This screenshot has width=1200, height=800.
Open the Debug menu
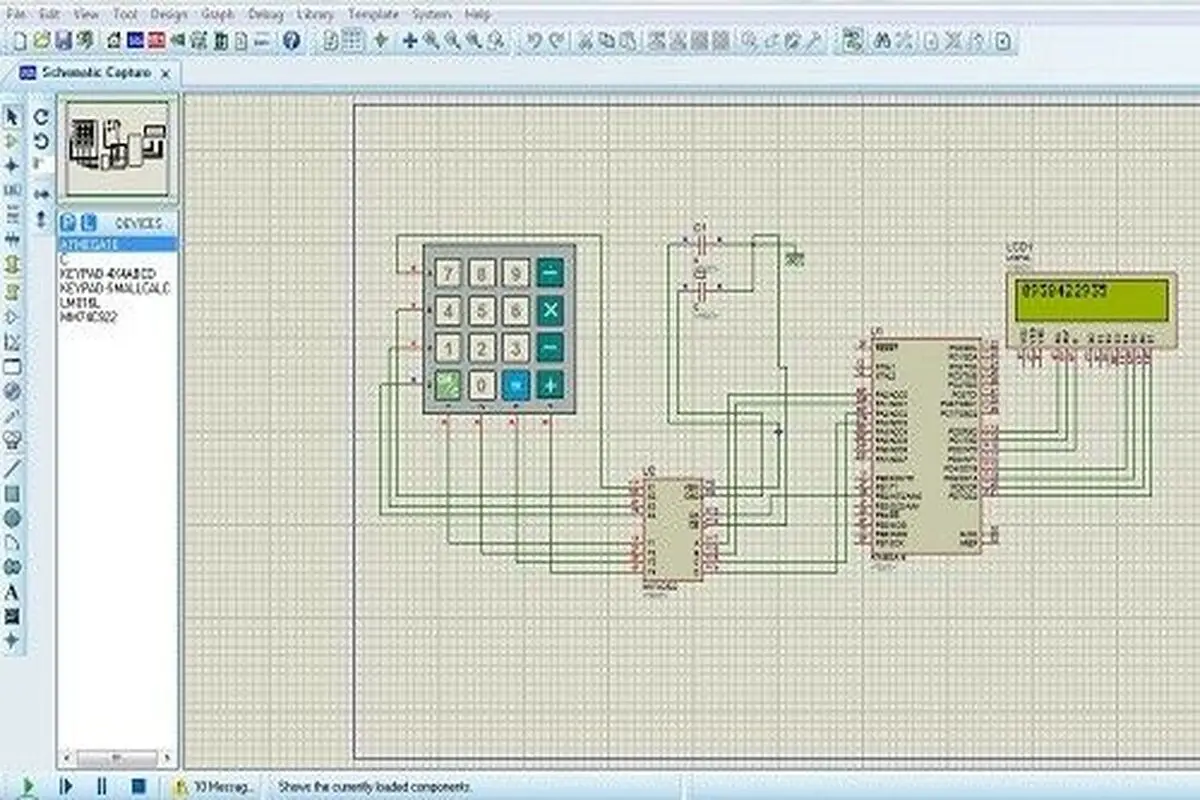[265, 15]
